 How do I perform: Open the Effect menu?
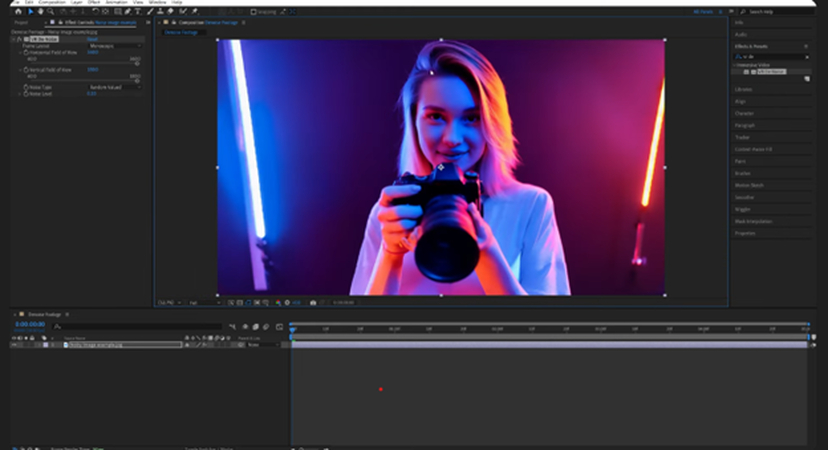[93, 2]
